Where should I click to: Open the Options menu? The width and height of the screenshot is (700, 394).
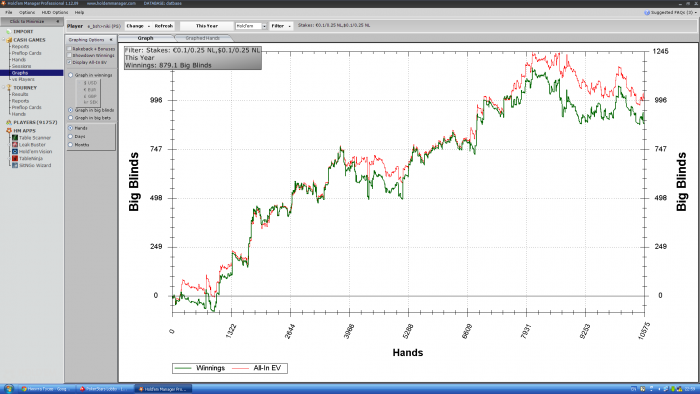coord(27,12)
